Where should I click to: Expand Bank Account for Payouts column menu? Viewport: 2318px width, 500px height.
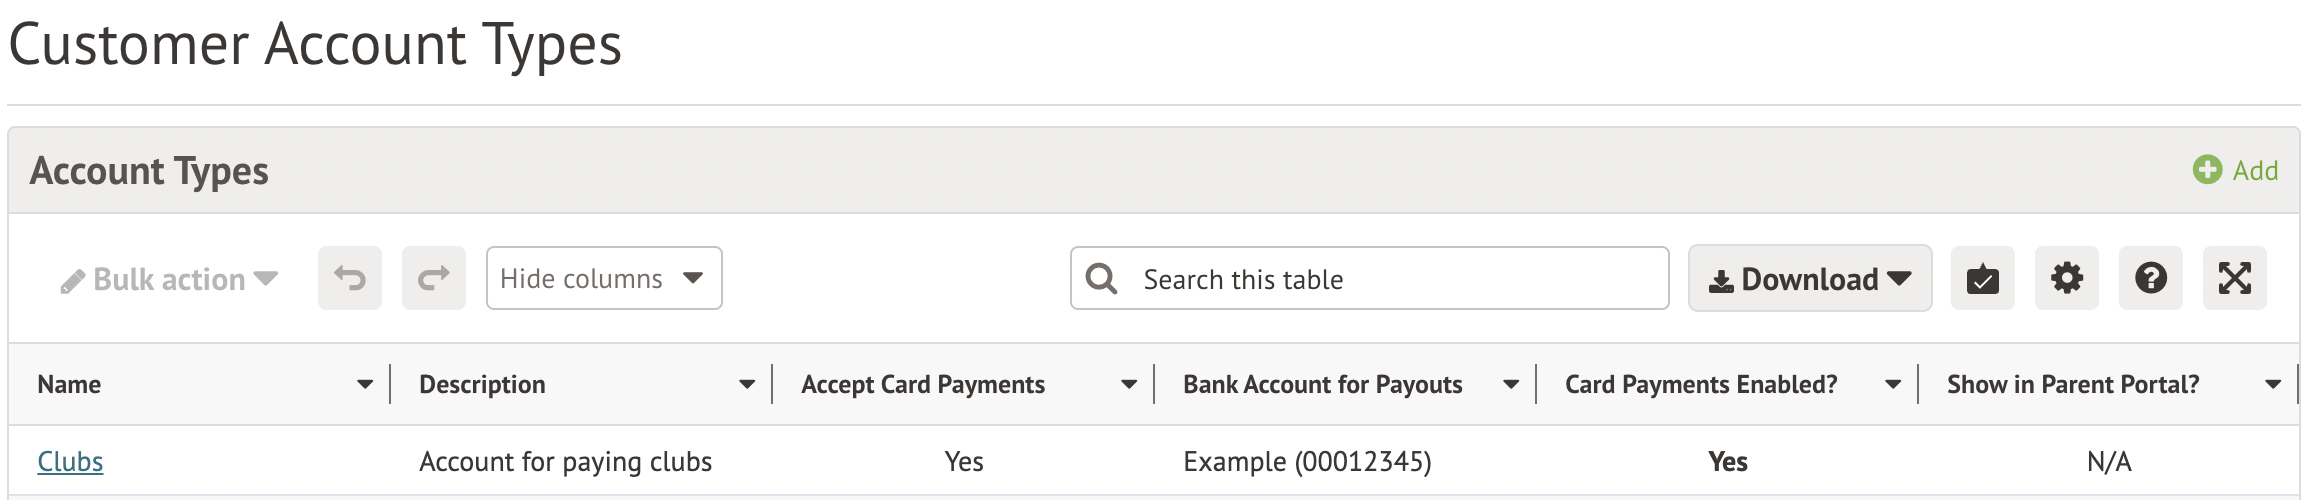click(x=1511, y=385)
